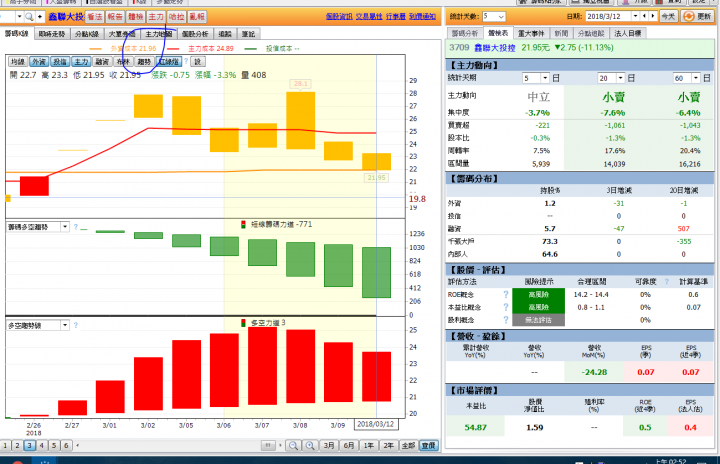The width and height of the screenshot is (720, 464).
Task: Click help icon next to 本益比概念
Action: pyautogui.click(x=506, y=307)
